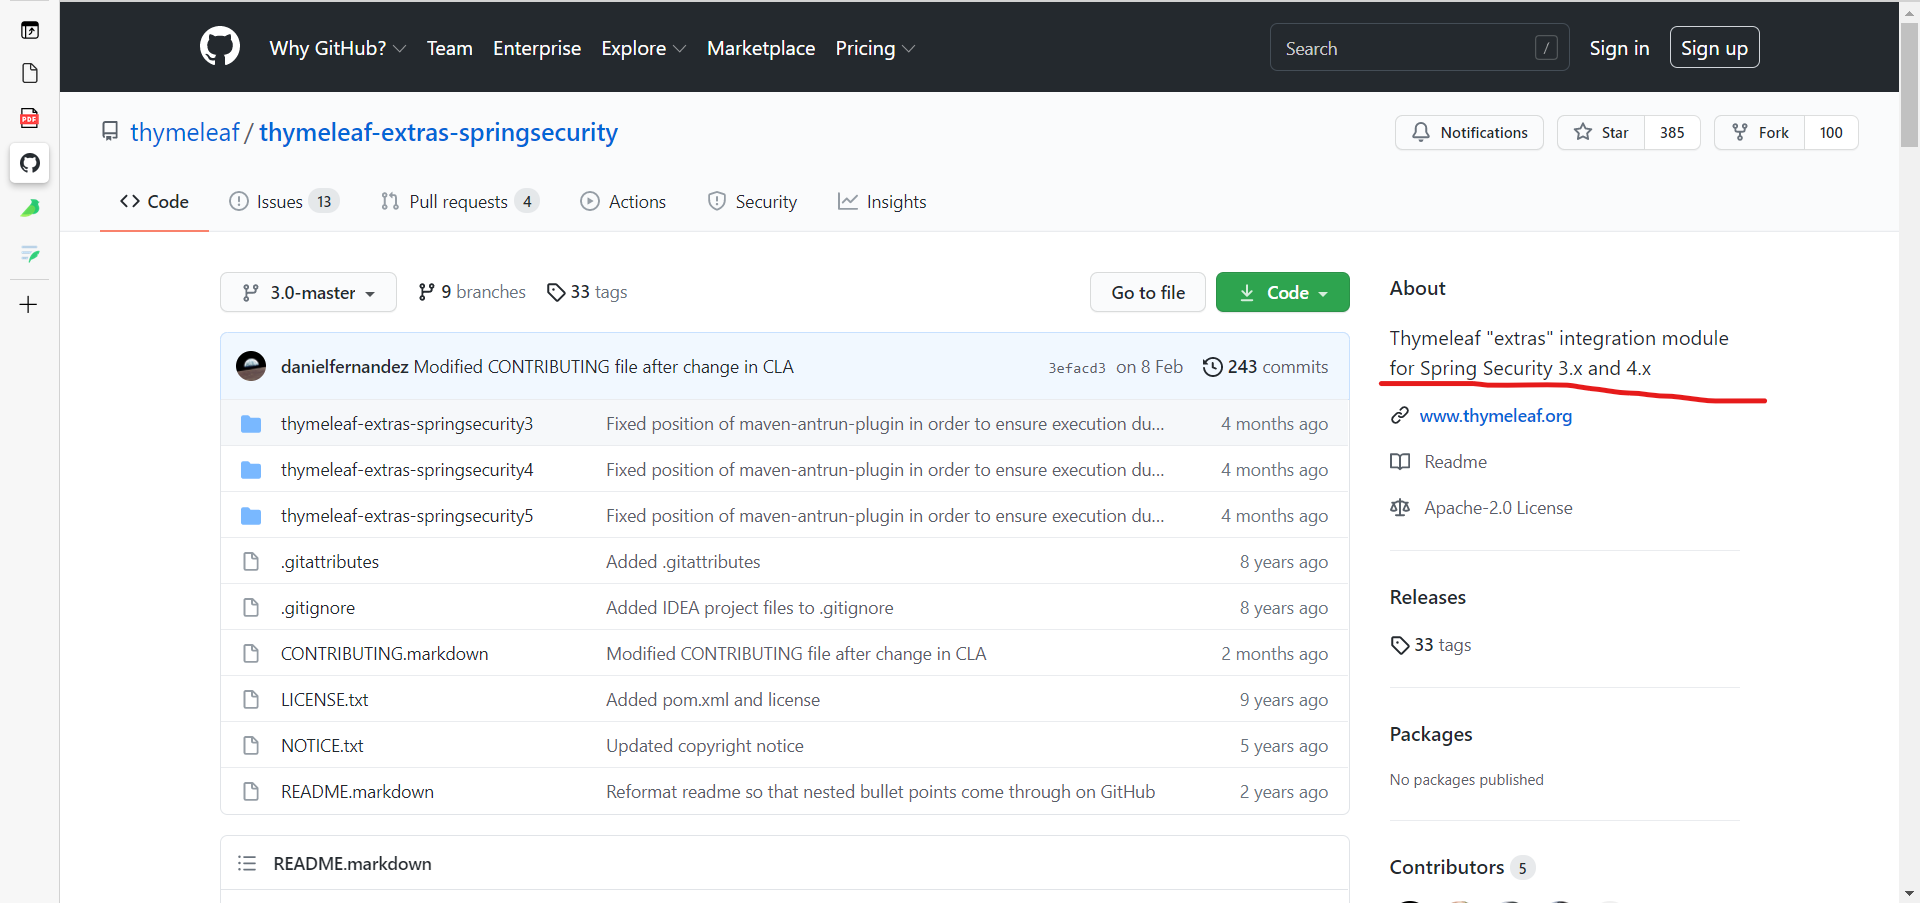The height and width of the screenshot is (903, 1920).
Task: Click Marketplace in top navigation
Action: pyautogui.click(x=761, y=48)
